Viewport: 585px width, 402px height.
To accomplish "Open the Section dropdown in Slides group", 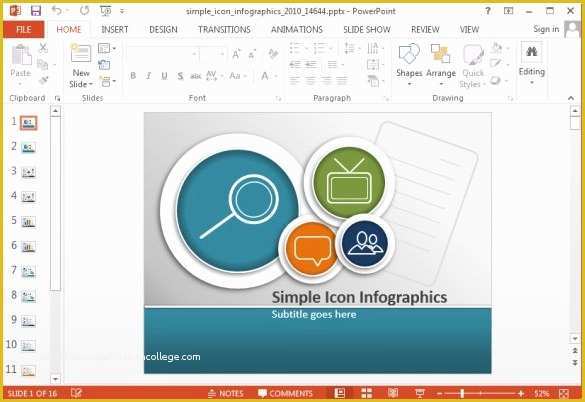I will (x=107, y=81).
